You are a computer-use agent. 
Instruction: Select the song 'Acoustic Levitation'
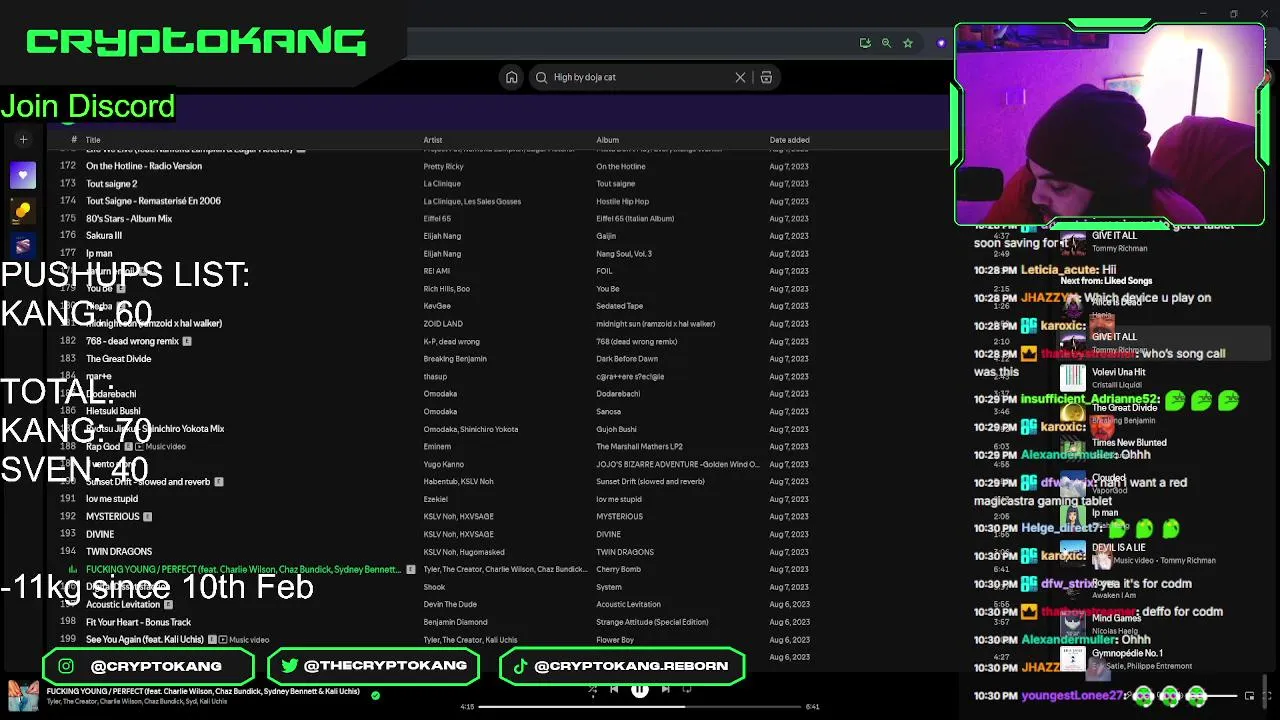coord(123,605)
